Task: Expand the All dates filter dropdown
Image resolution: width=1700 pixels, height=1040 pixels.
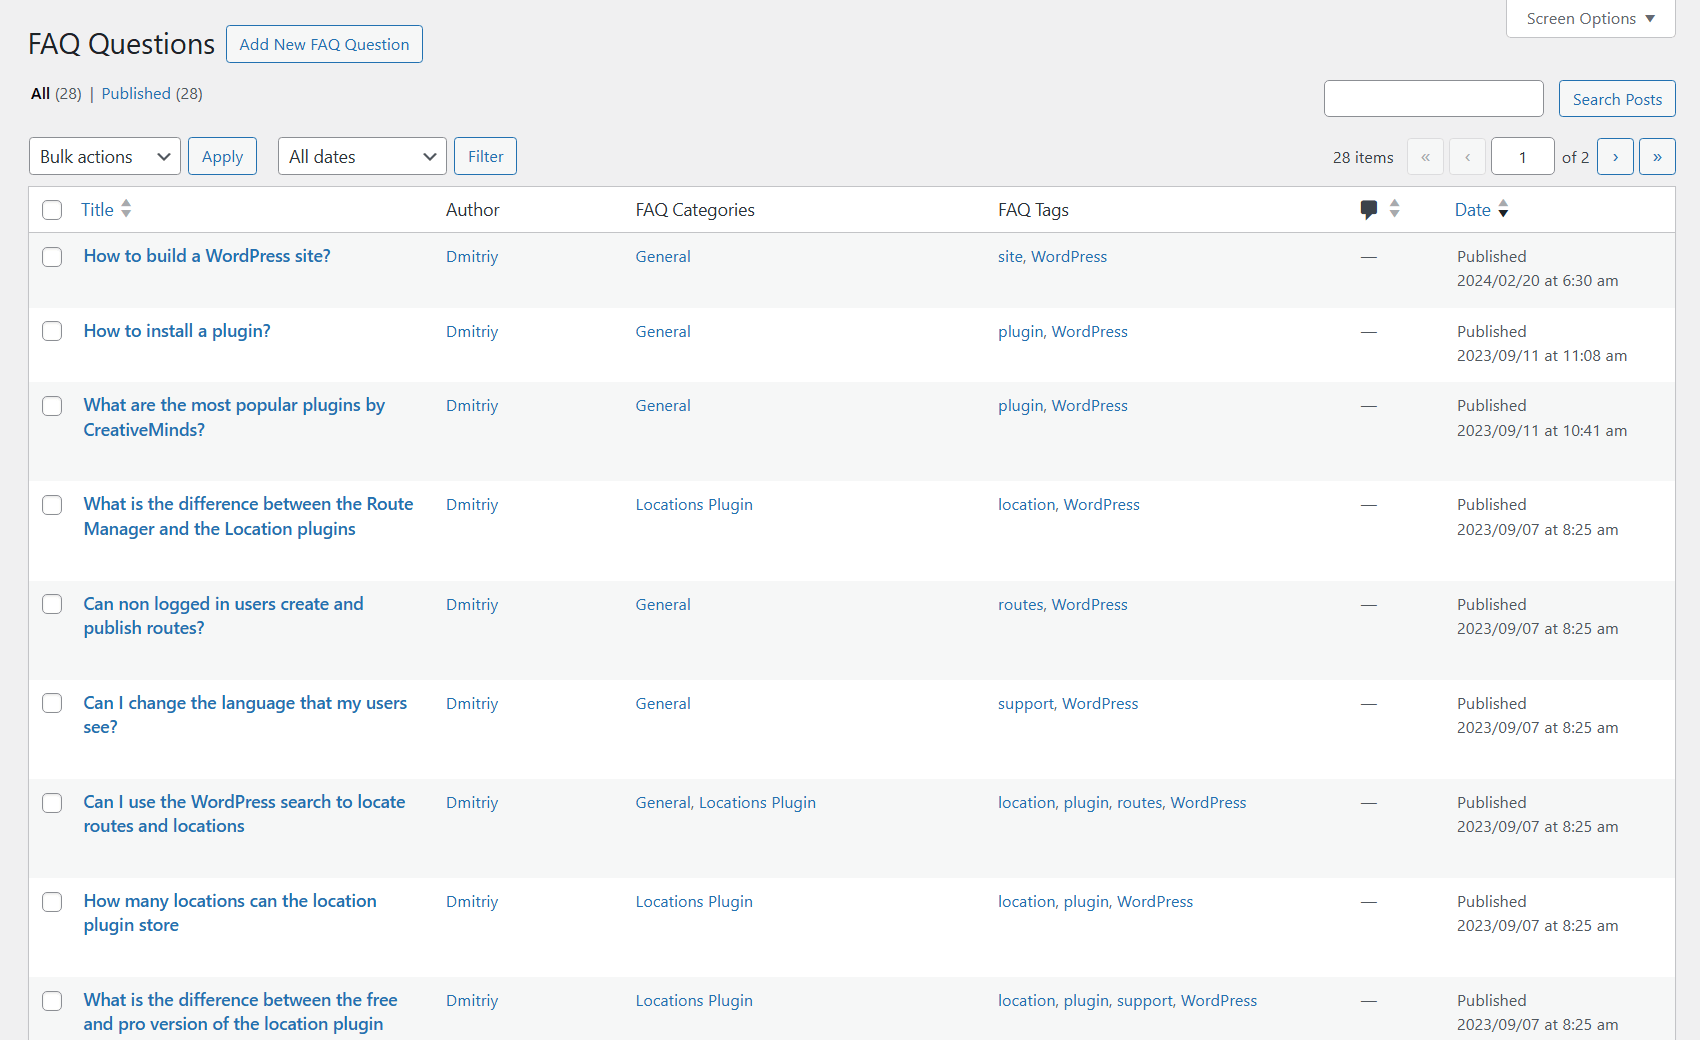Action: (362, 157)
